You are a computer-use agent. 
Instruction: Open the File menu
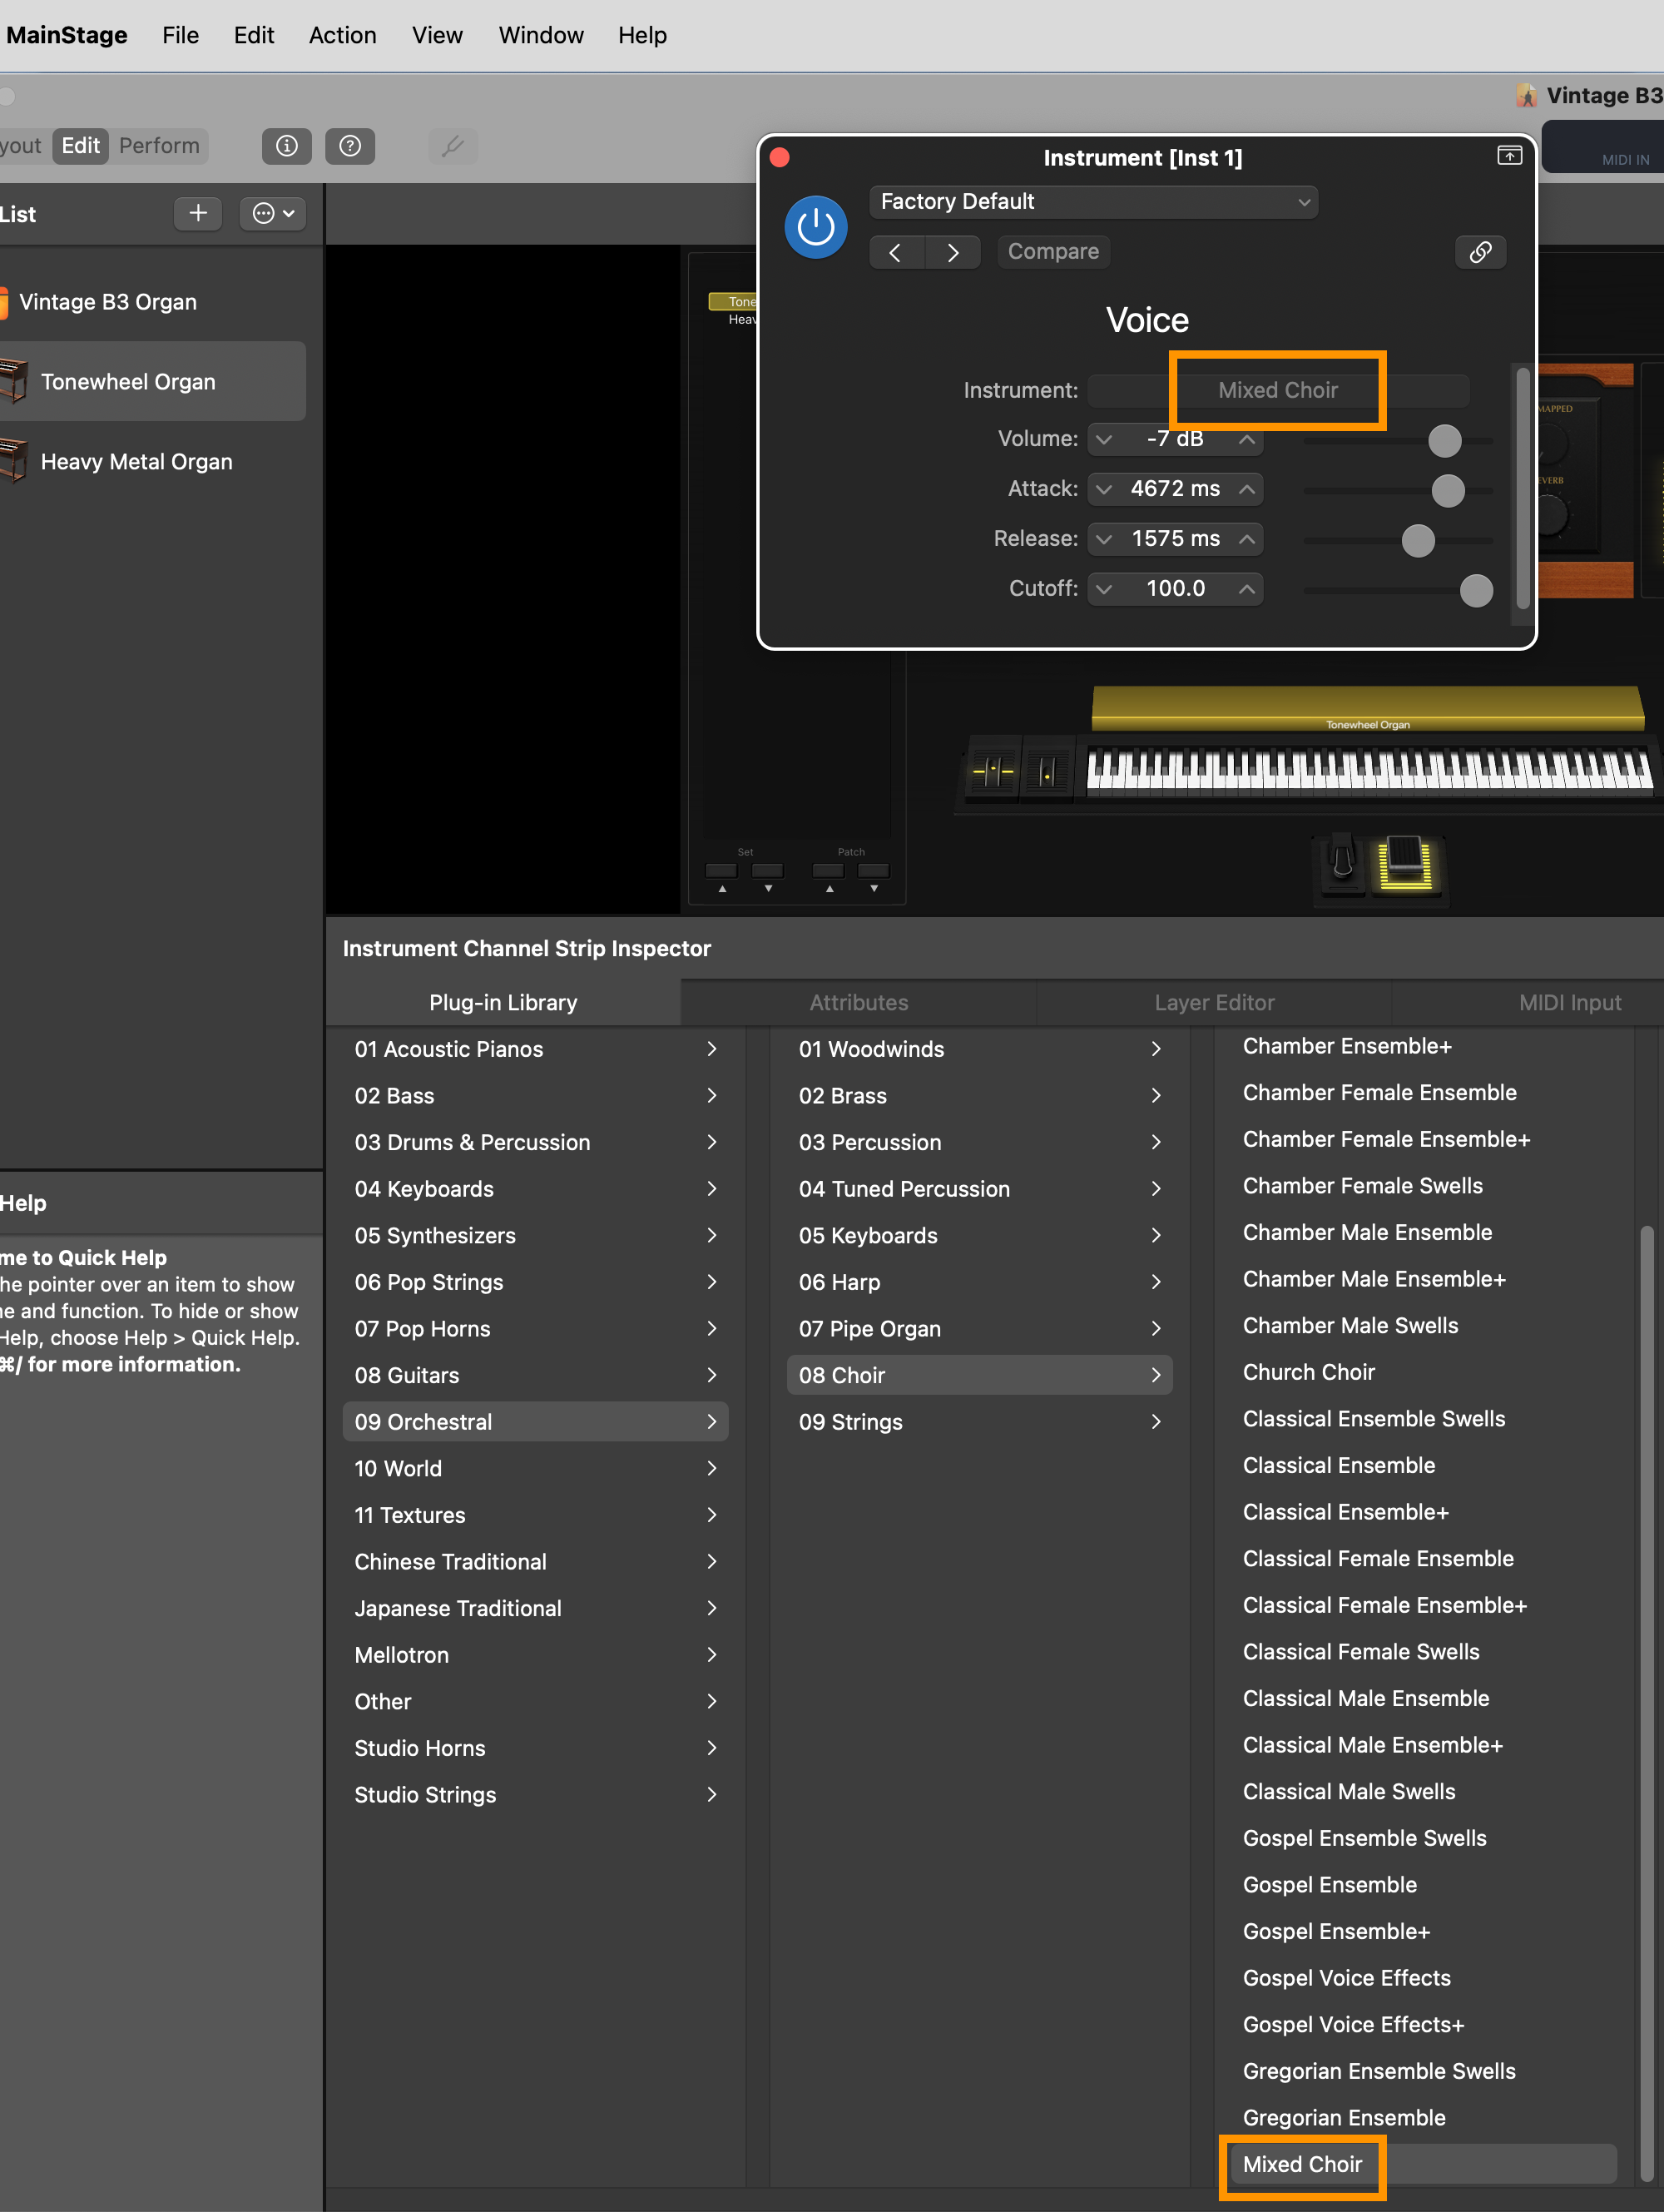pyautogui.click(x=180, y=35)
